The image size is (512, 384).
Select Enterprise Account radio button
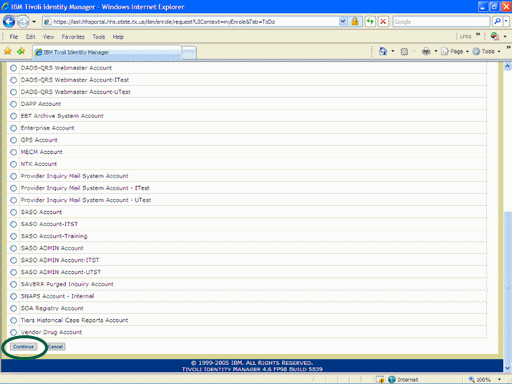pos(13,128)
